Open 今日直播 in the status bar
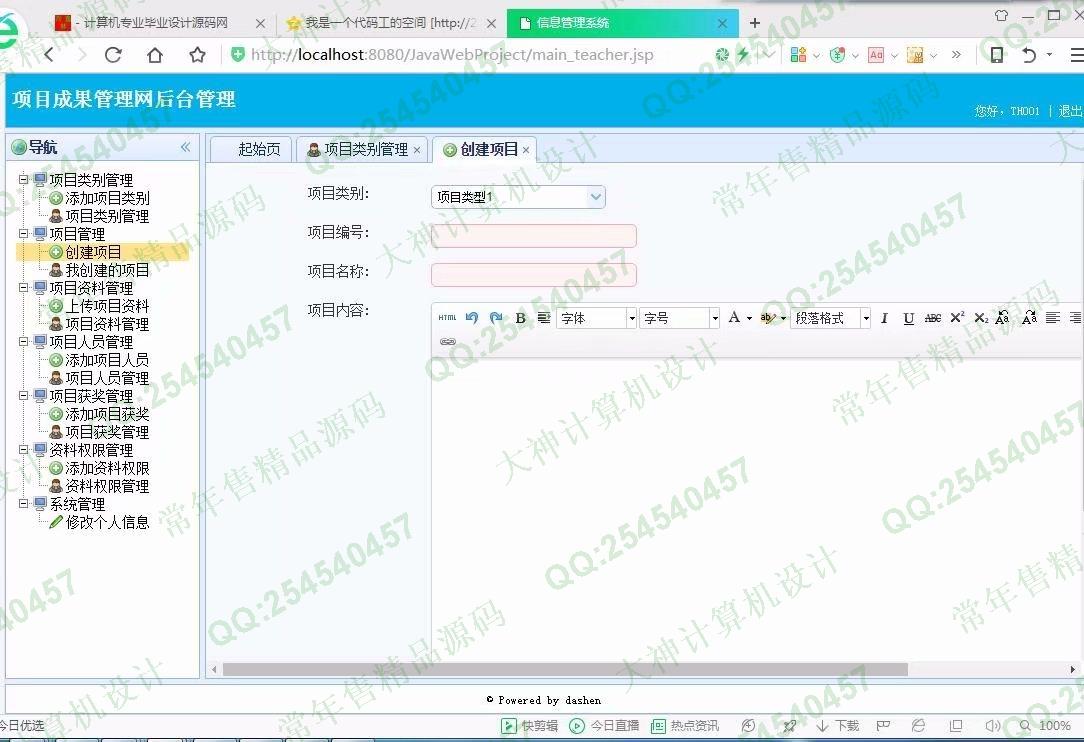Screen dimensions: 1084x742 click(x=604, y=725)
